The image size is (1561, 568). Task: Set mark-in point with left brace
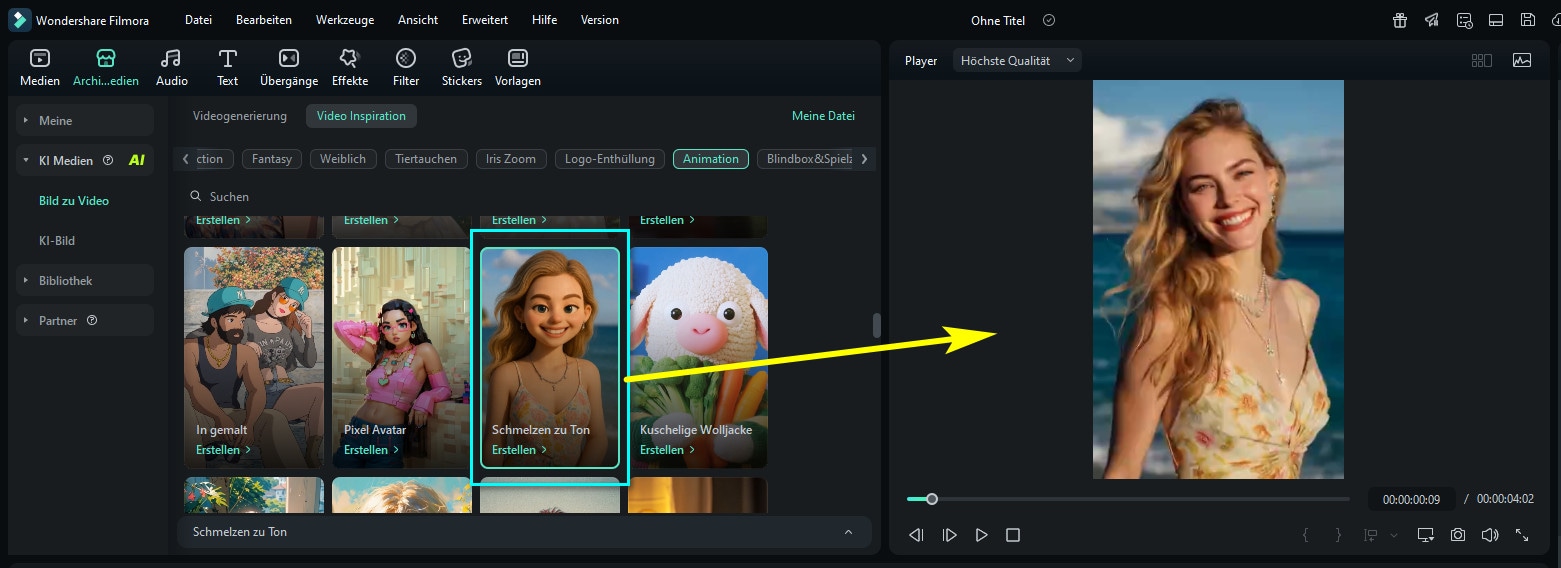tap(1306, 535)
